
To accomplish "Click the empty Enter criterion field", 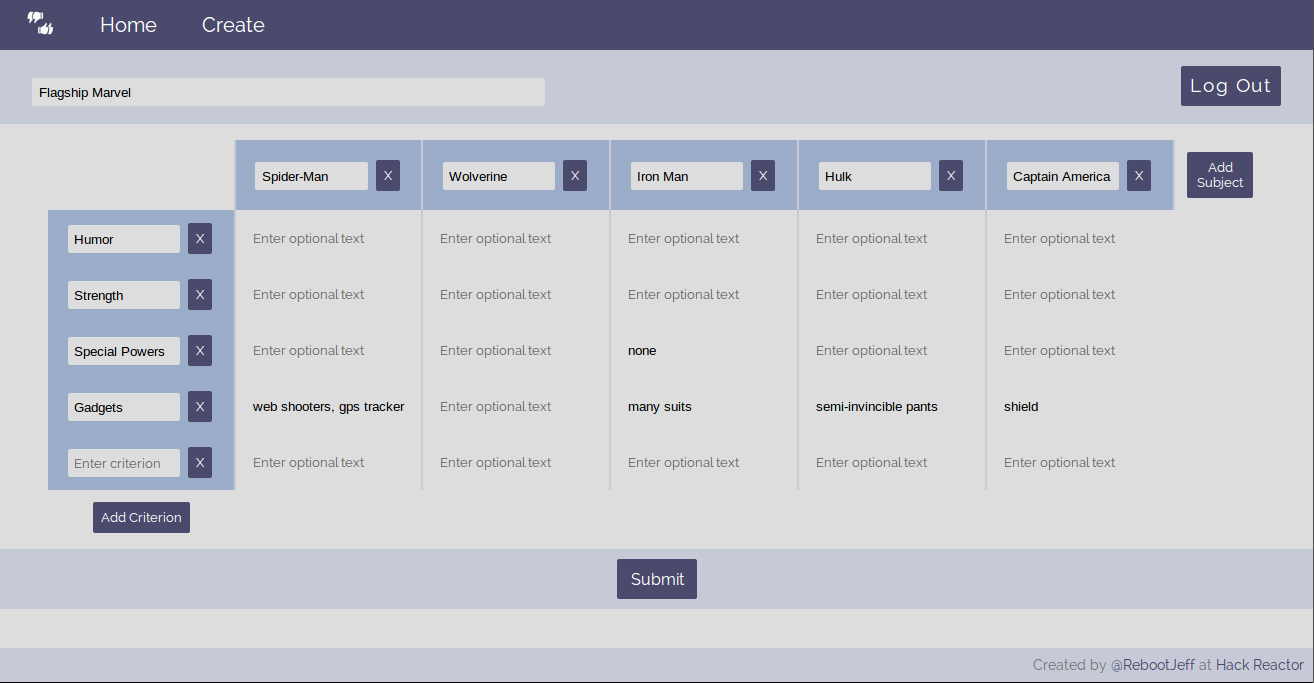I will tap(124, 463).
